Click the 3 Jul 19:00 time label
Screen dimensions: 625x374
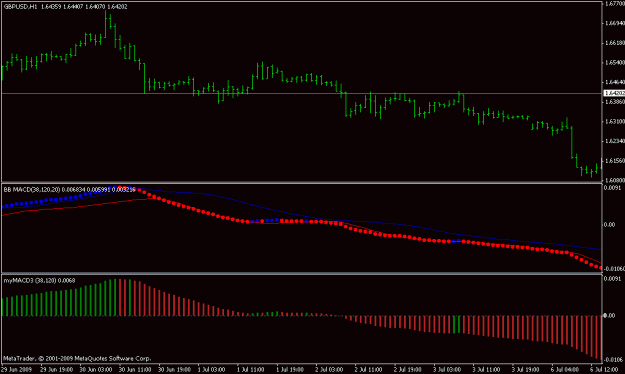(525, 370)
